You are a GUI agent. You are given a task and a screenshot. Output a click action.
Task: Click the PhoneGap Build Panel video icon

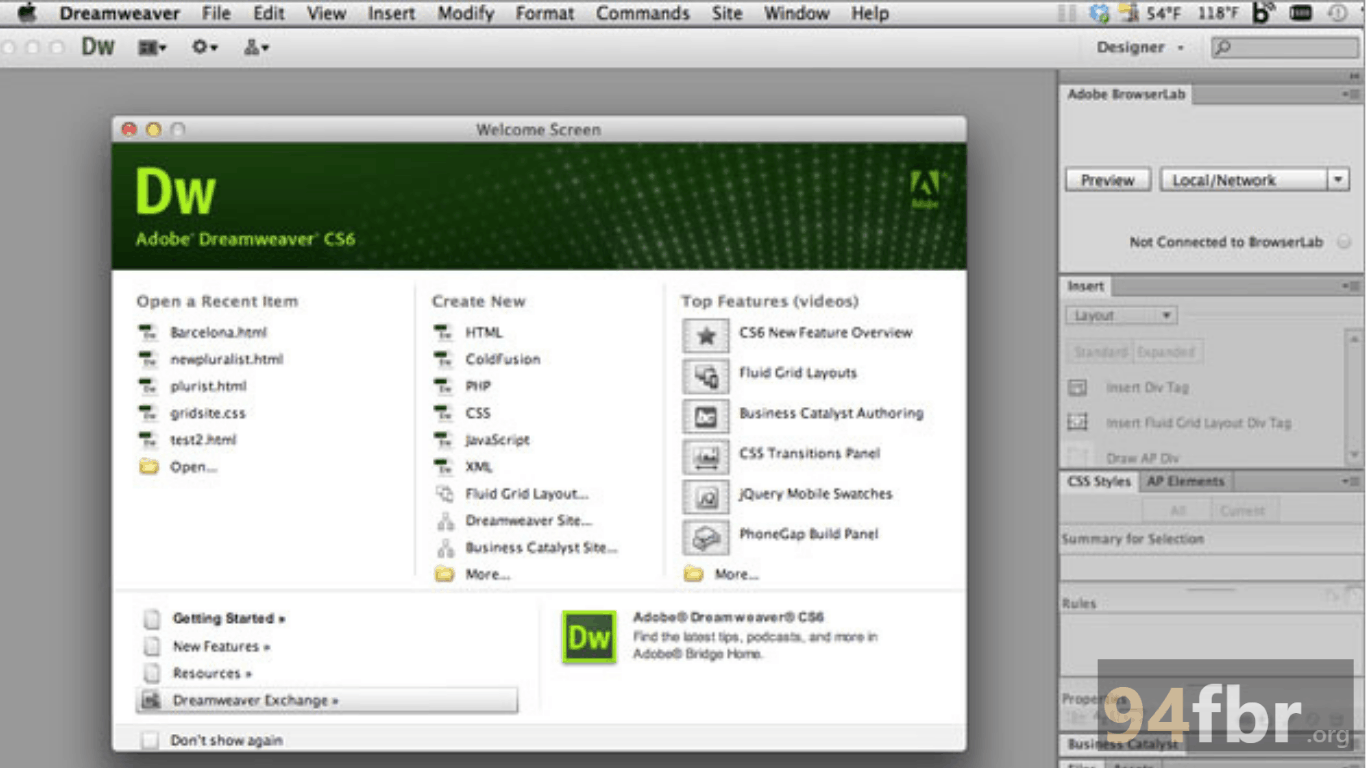tap(706, 538)
